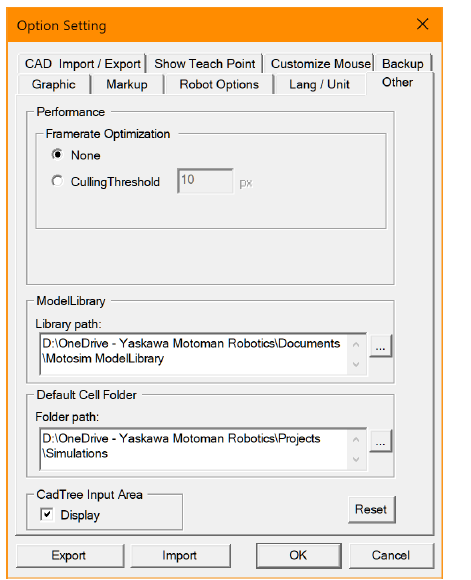Toggle the CadTree Input Area Display checkbox

tap(47, 514)
